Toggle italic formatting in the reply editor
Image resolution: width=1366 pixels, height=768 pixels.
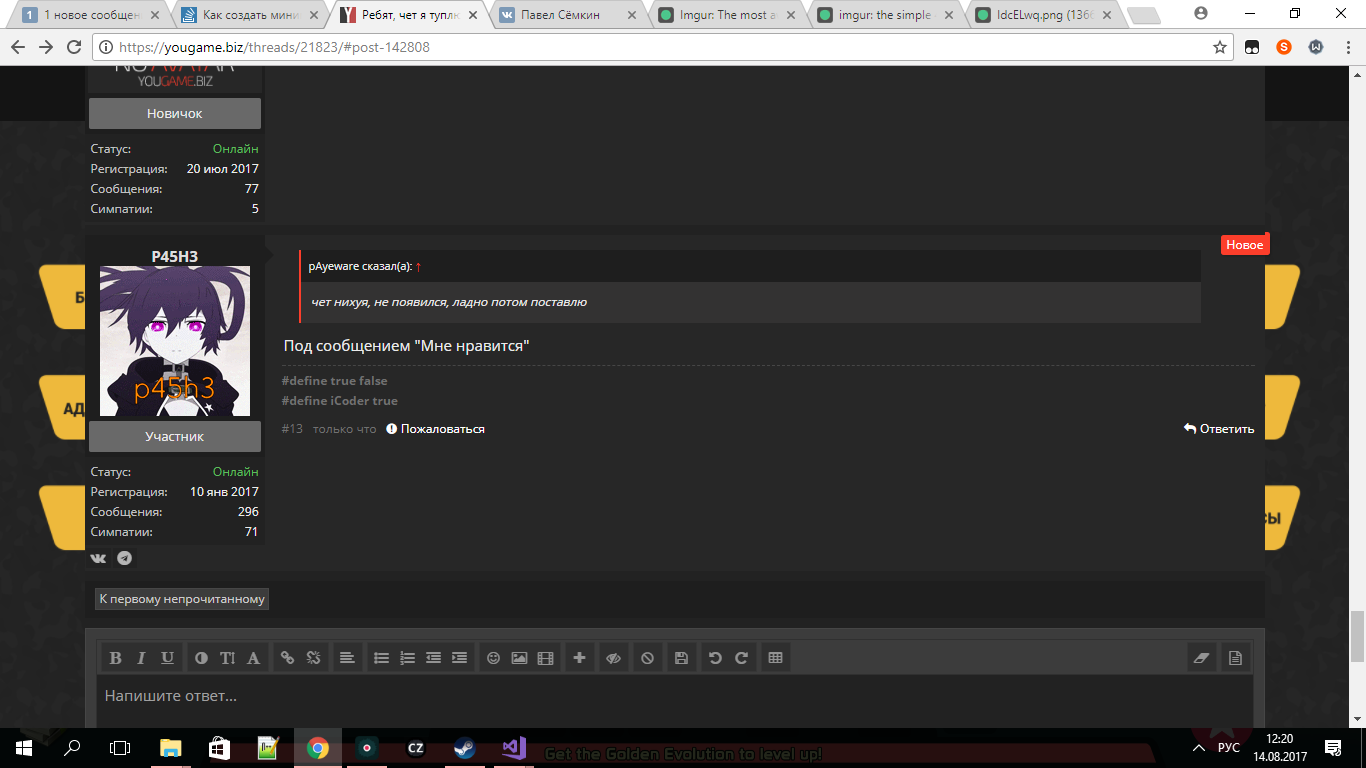click(x=141, y=658)
